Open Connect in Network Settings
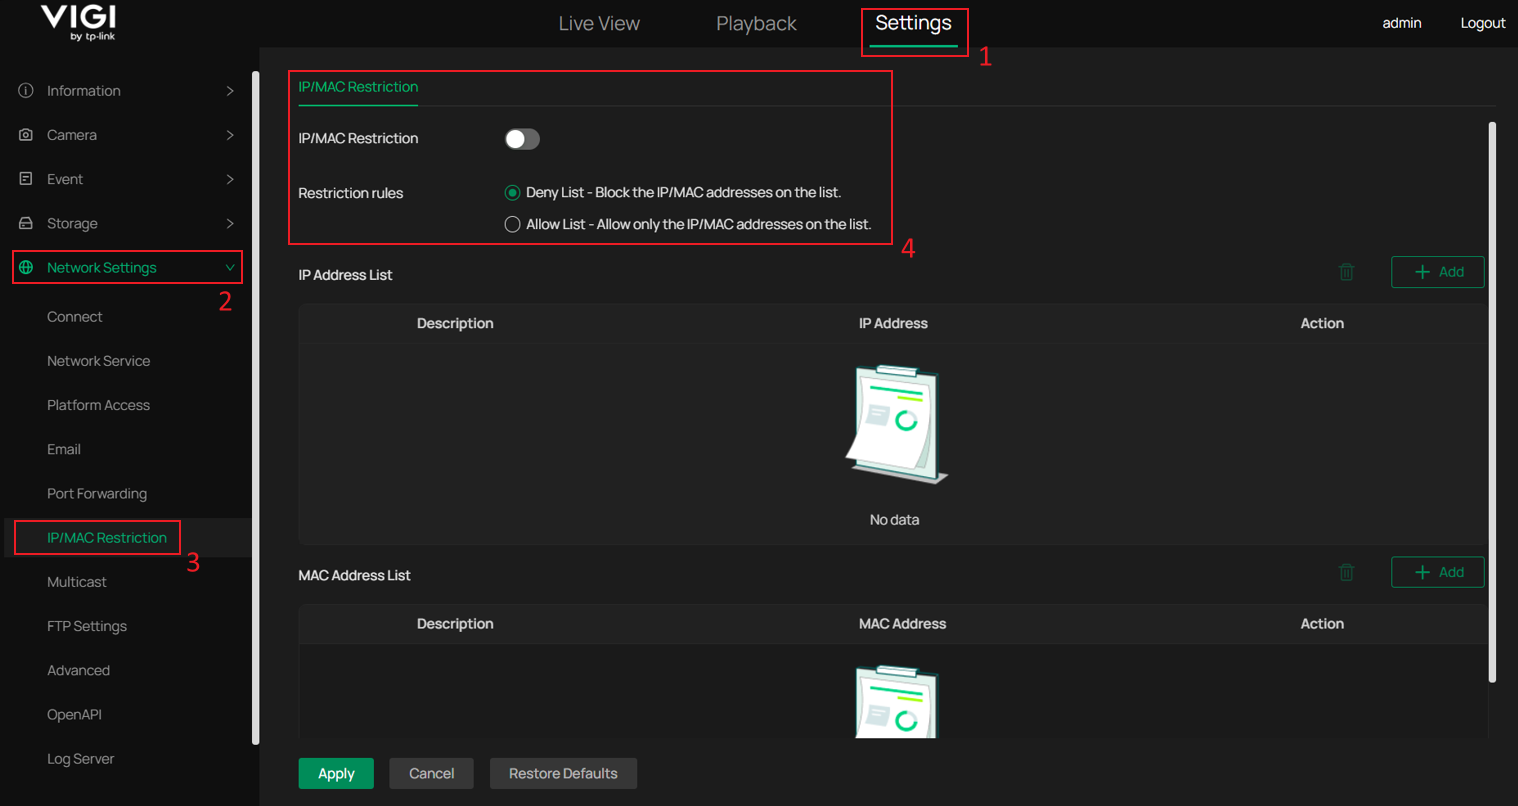 75,317
